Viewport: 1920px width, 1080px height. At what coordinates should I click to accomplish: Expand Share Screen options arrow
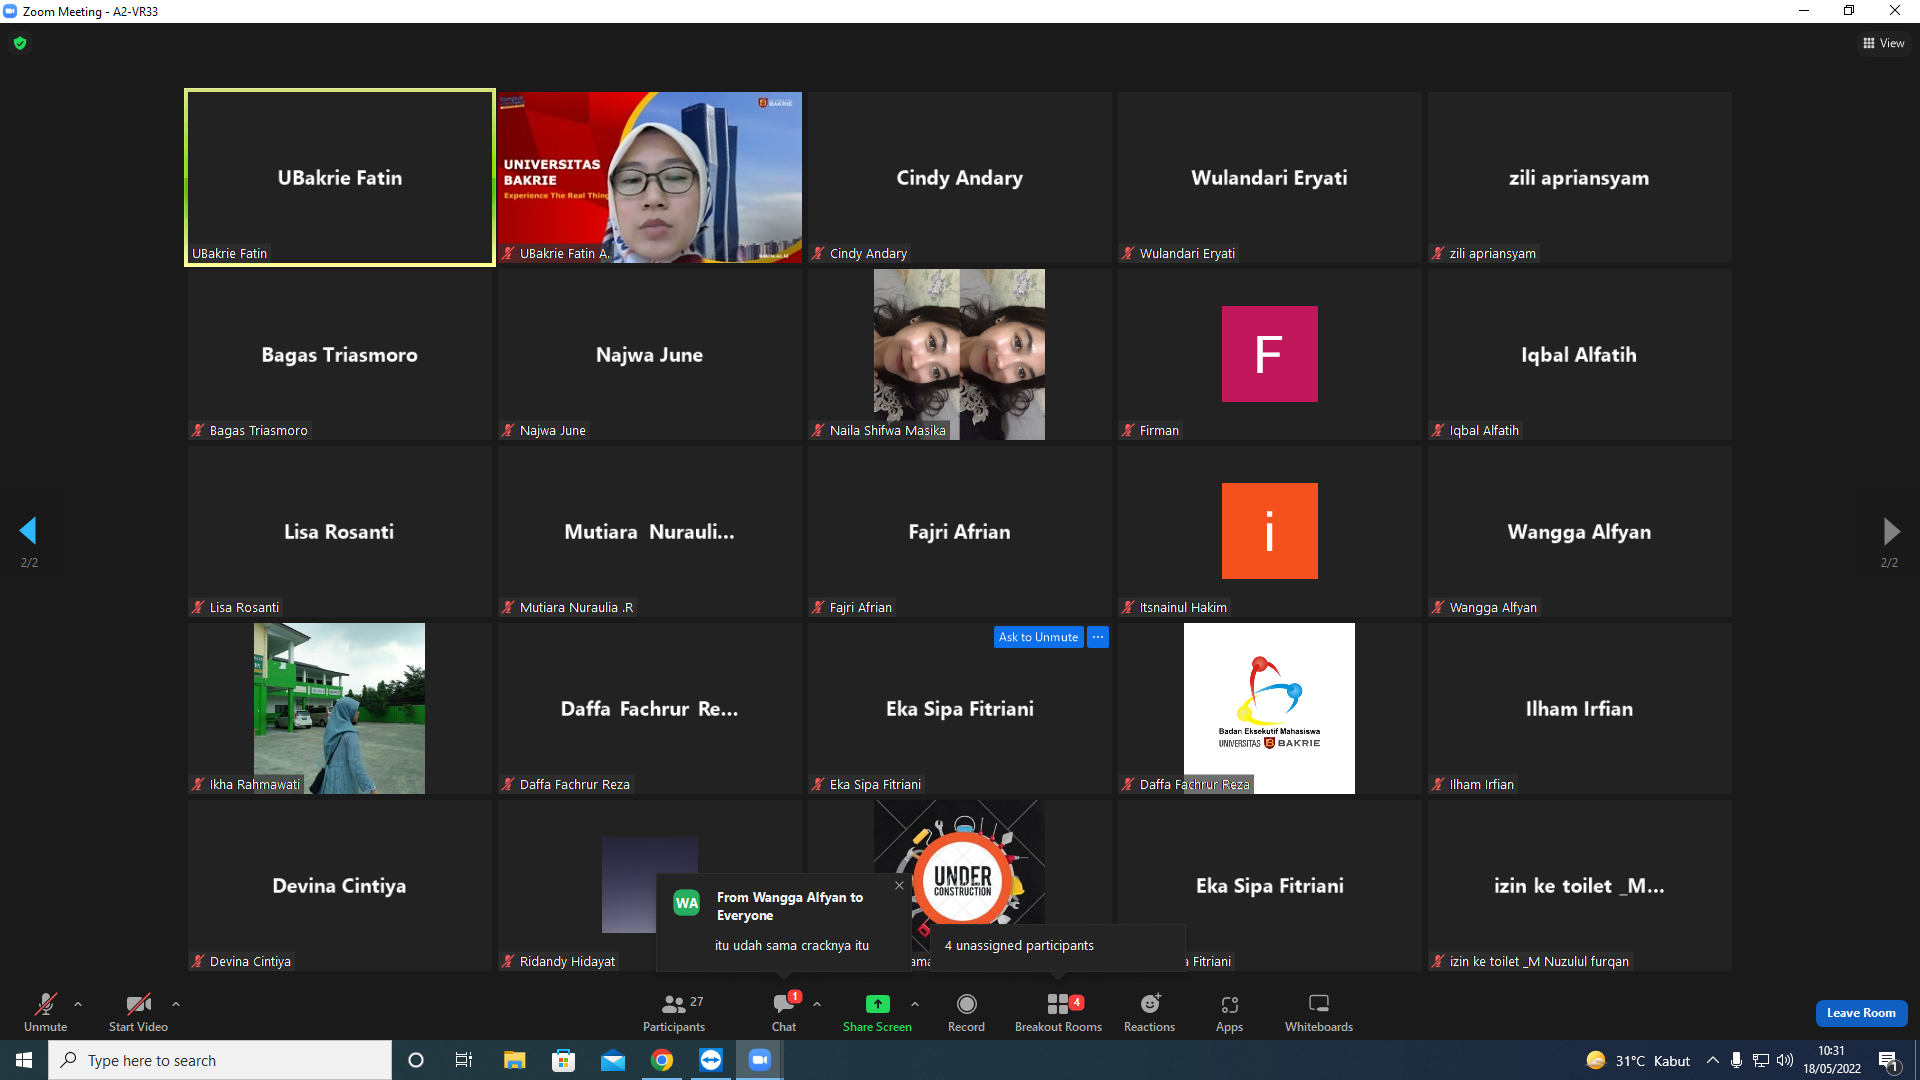915,1004
